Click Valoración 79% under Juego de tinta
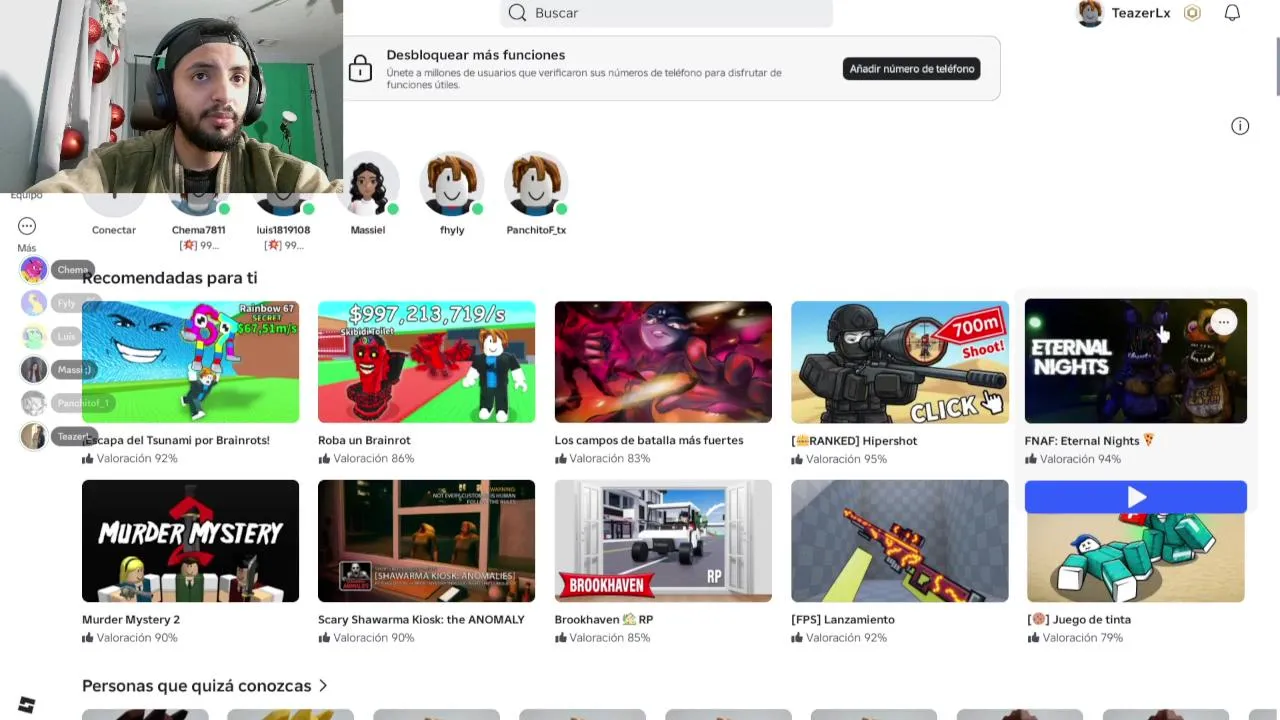Viewport: 1280px width, 720px height. point(1075,638)
